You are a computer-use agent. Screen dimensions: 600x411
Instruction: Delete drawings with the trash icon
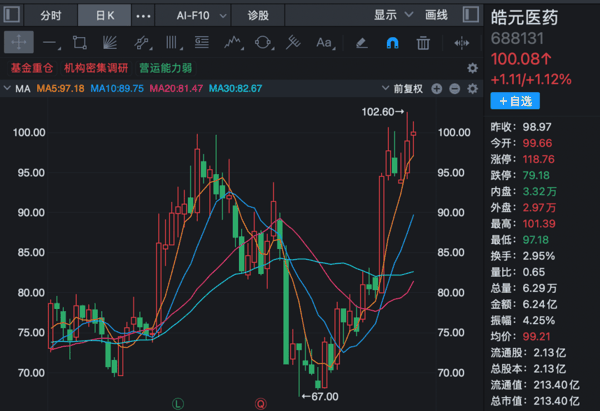tap(423, 42)
